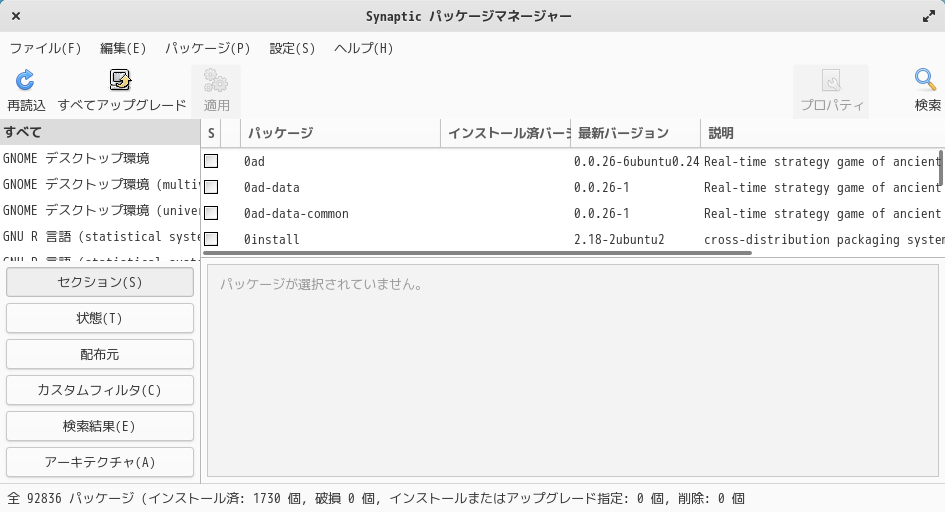Sort by the S status column header
Viewport: 945px width, 512px height.
tap(211, 133)
